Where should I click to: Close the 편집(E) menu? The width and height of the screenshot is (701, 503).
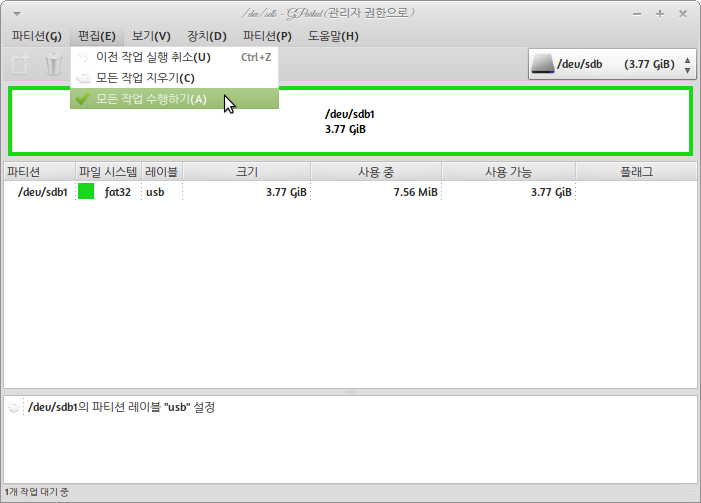pos(97,36)
